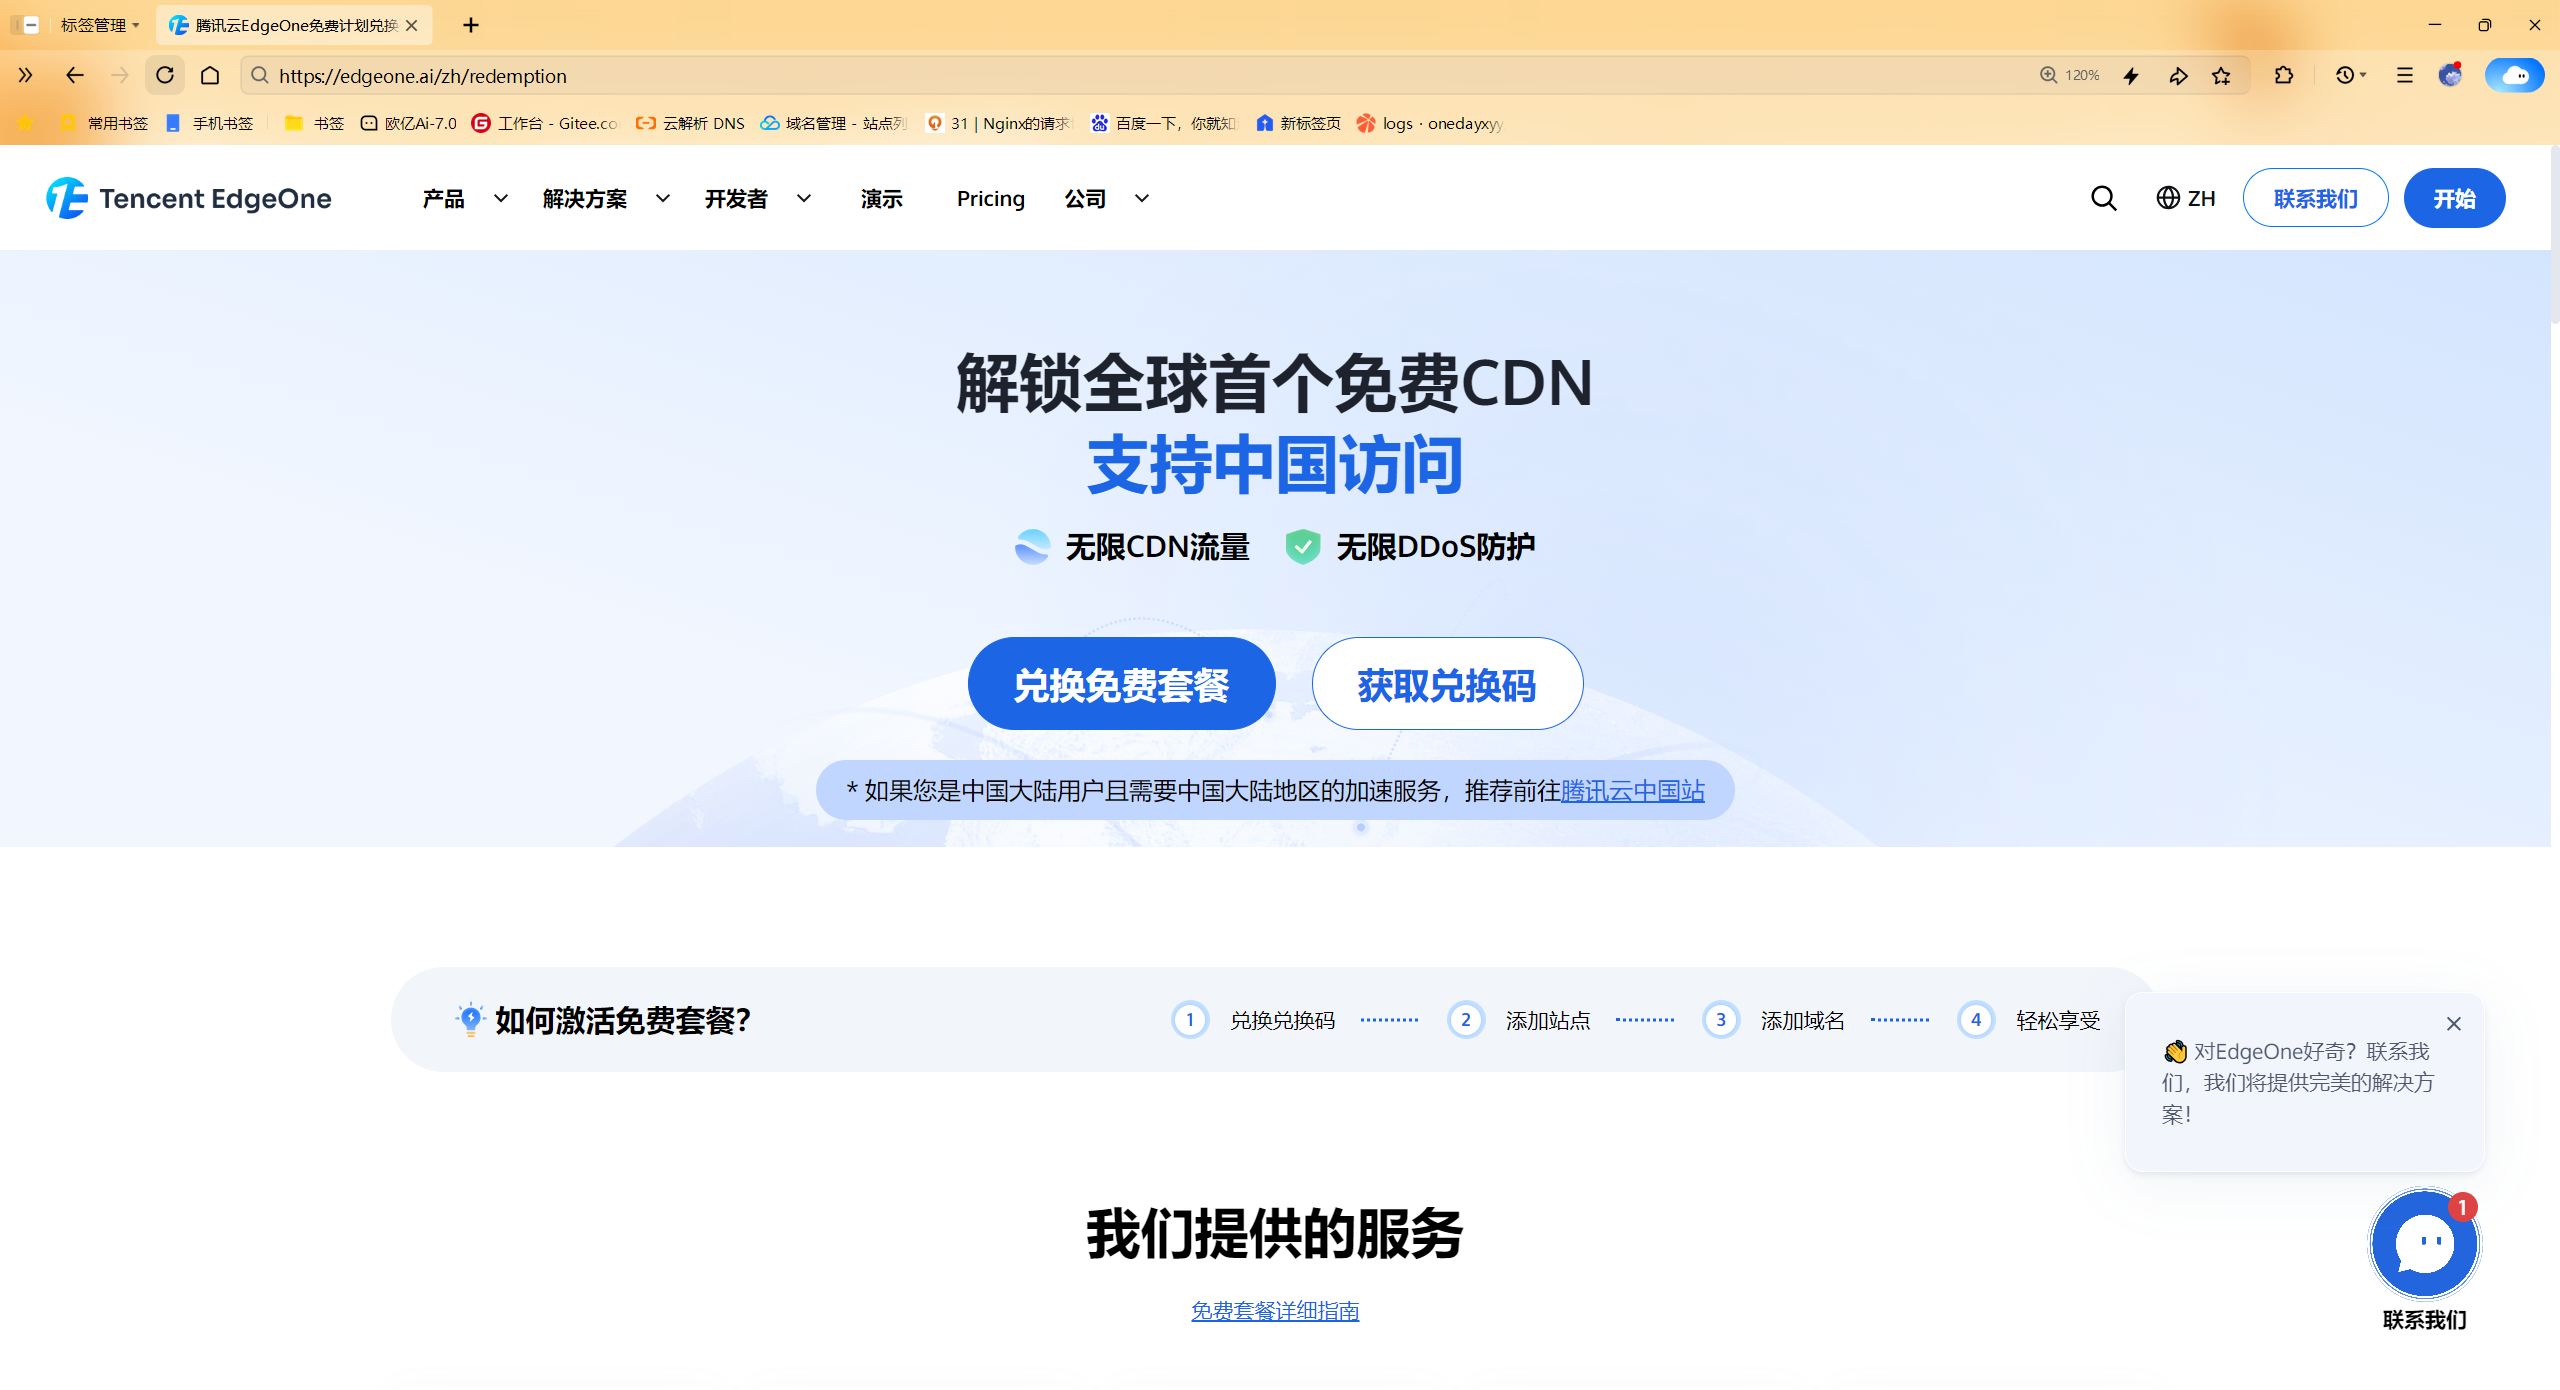Expand the 产品 navigation dropdown
This screenshot has height=1390, width=2560.
[501, 198]
